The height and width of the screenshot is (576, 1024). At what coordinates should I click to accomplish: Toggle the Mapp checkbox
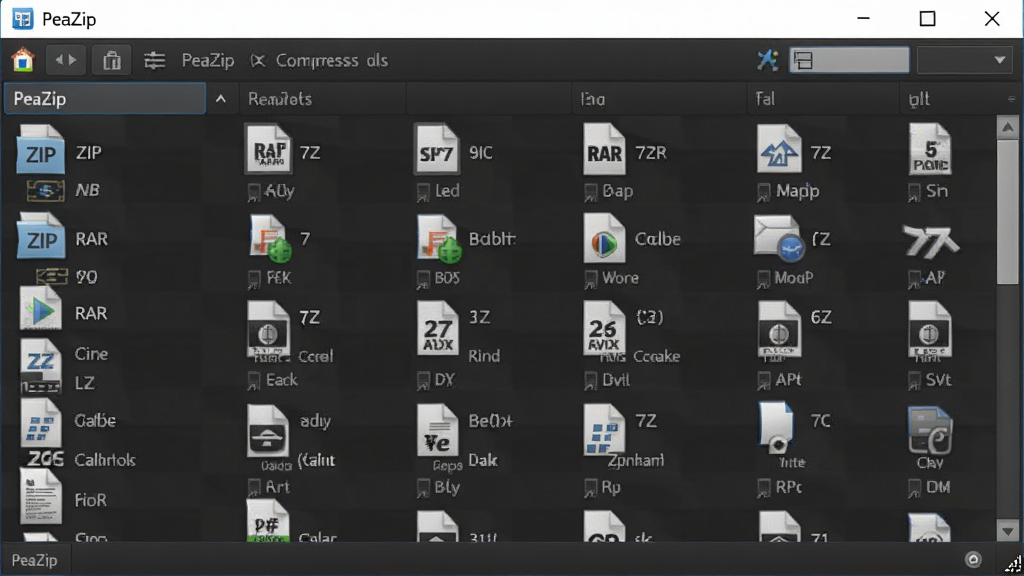coord(763,192)
